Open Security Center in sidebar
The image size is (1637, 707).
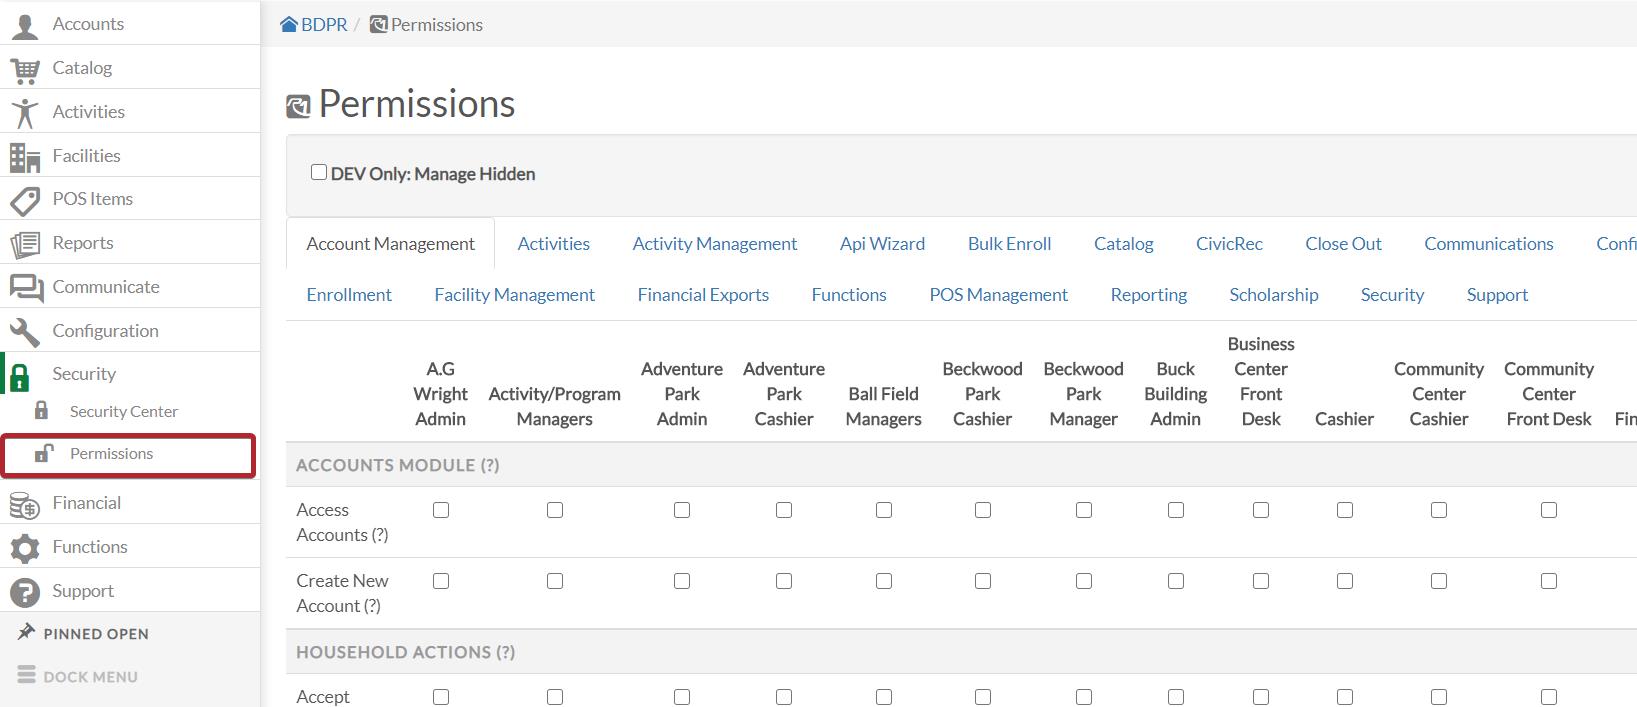tap(124, 411)
